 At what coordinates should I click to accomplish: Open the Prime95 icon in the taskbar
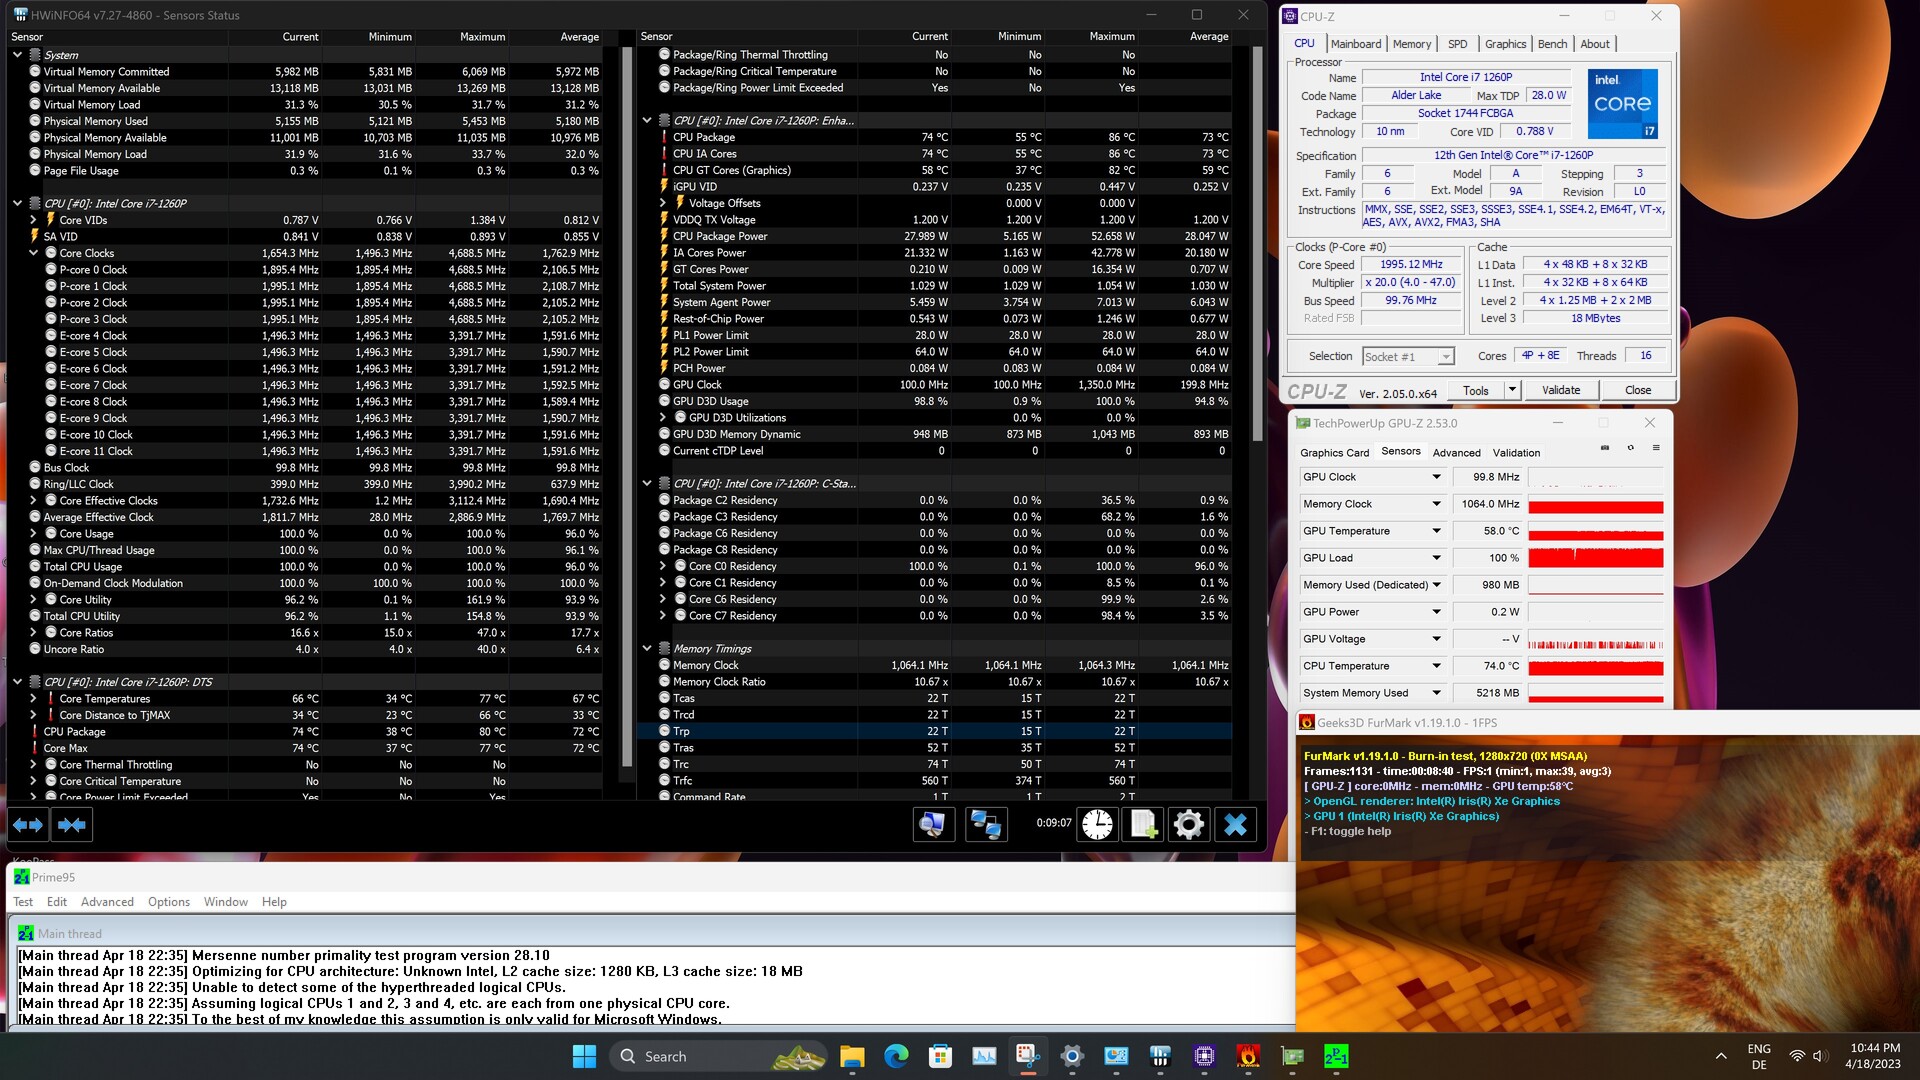point(1336,1056)
